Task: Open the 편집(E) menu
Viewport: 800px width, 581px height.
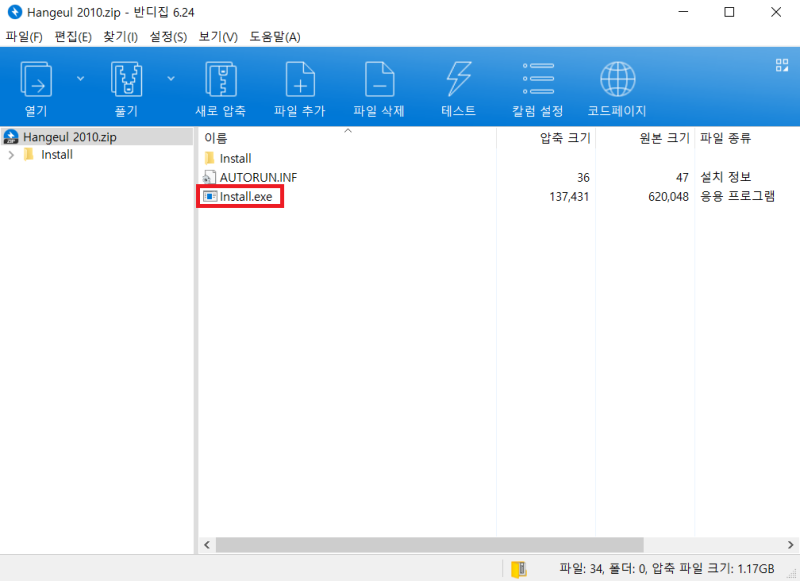Action: click(x=73, y=37)
